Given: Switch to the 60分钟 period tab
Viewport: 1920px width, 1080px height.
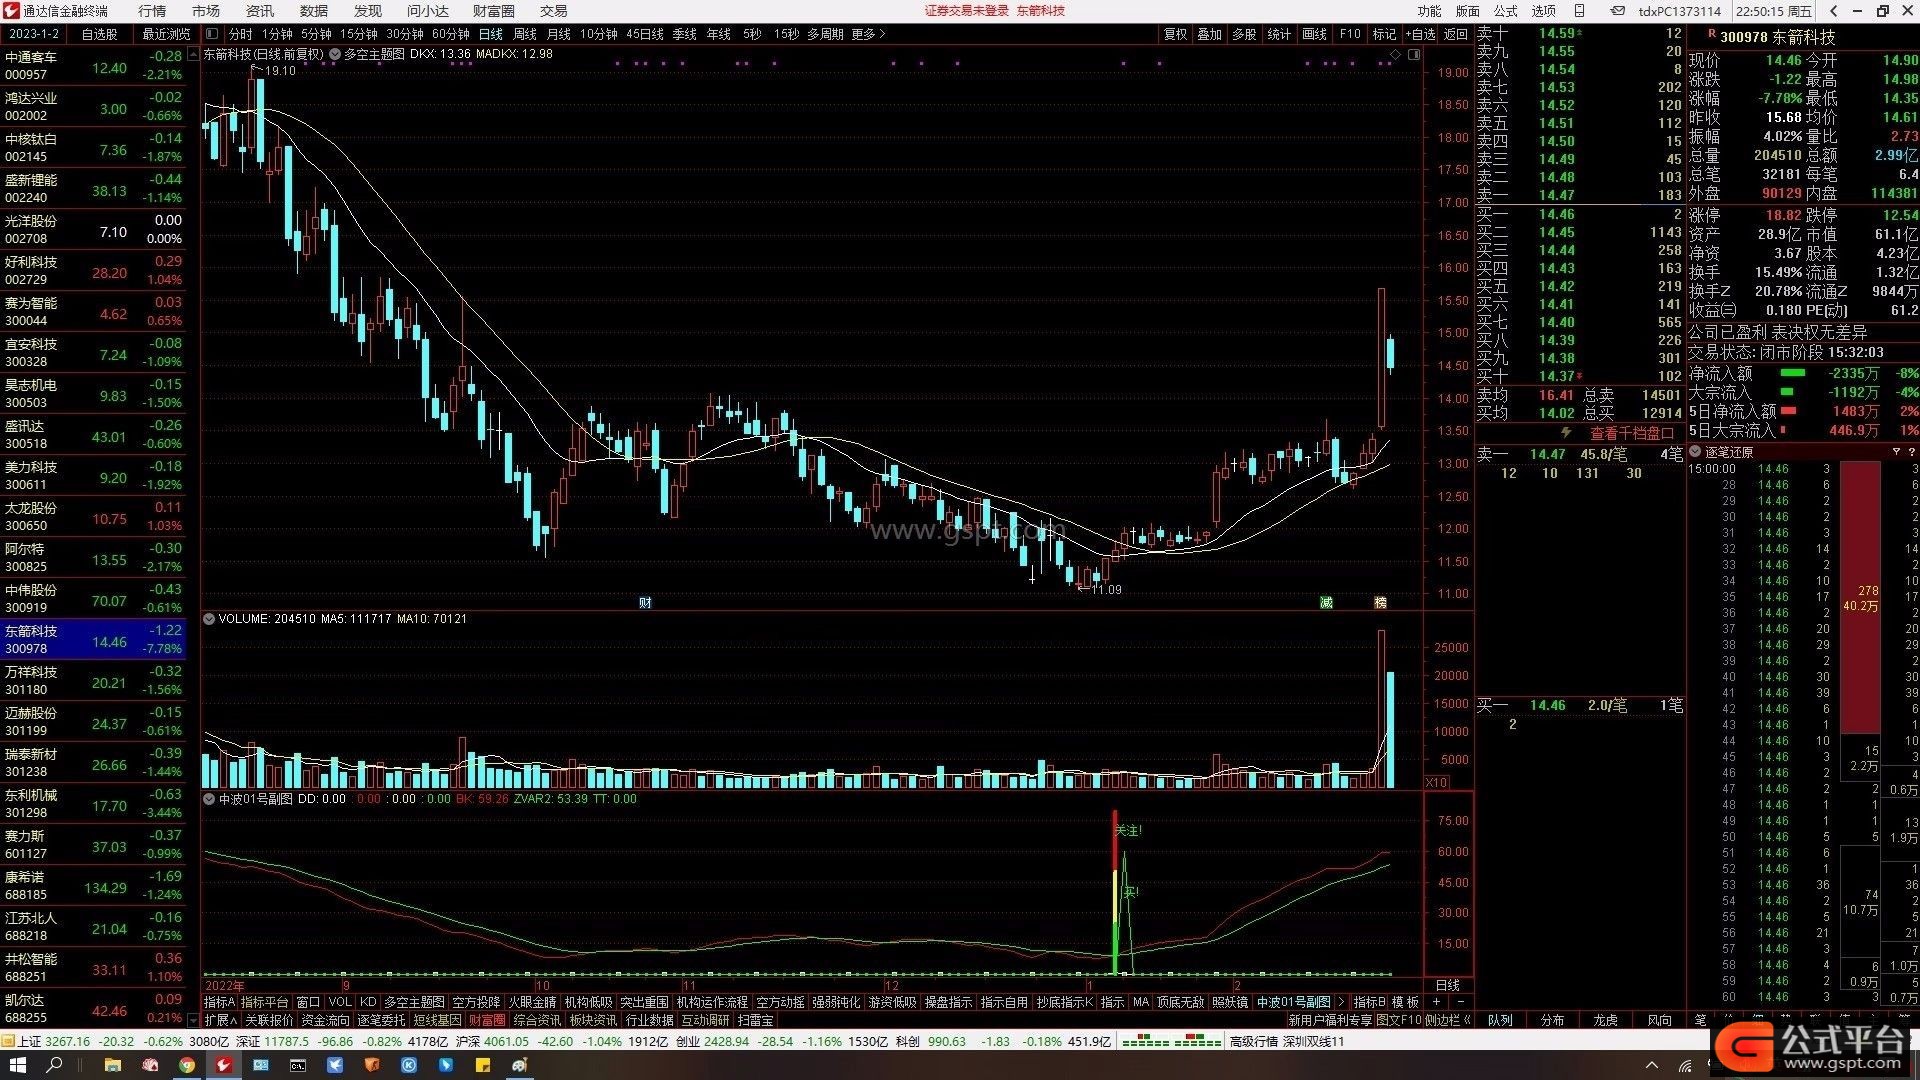Looking at the screenshot, I should click(x=451, y=34).
